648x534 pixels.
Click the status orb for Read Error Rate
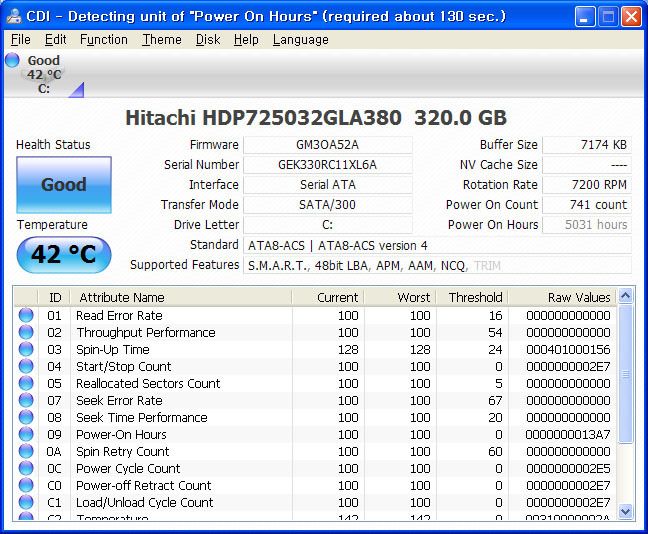[26, 315]
